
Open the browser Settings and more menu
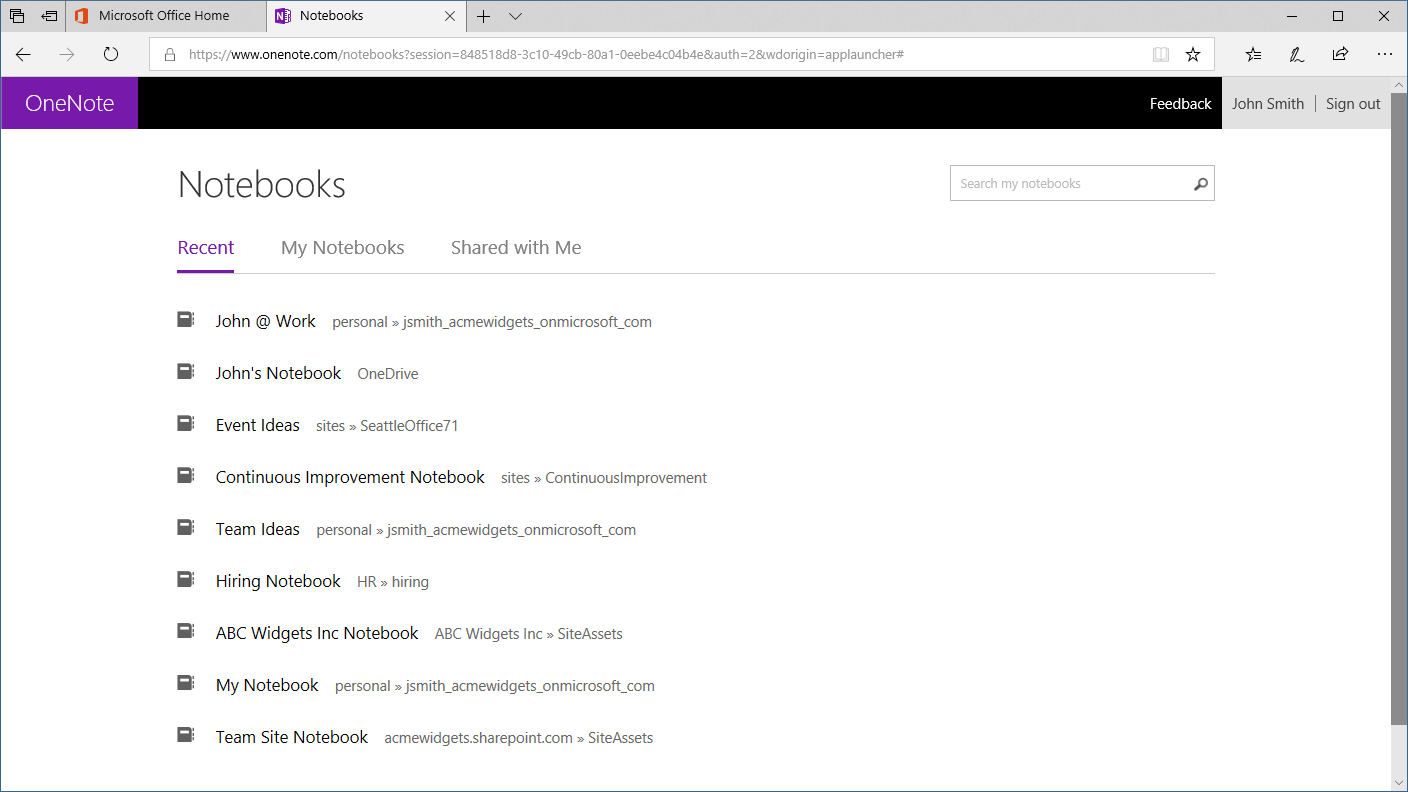coord(1384,55)
